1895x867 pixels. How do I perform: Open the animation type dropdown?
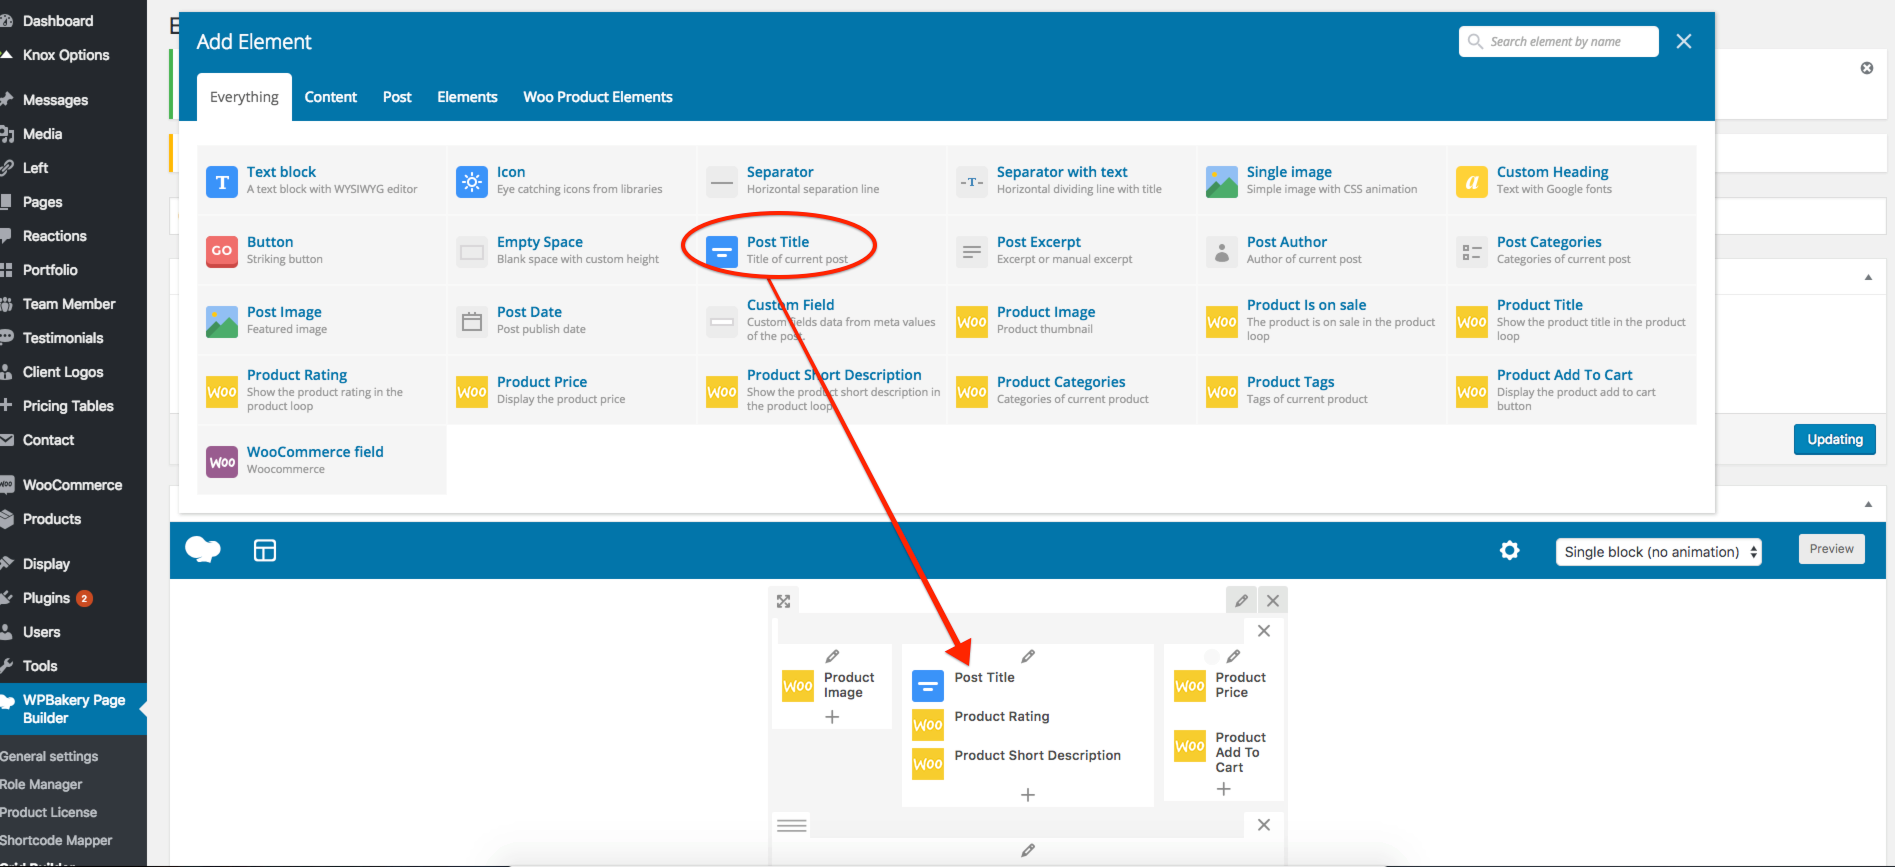[x=1658, y=552]
